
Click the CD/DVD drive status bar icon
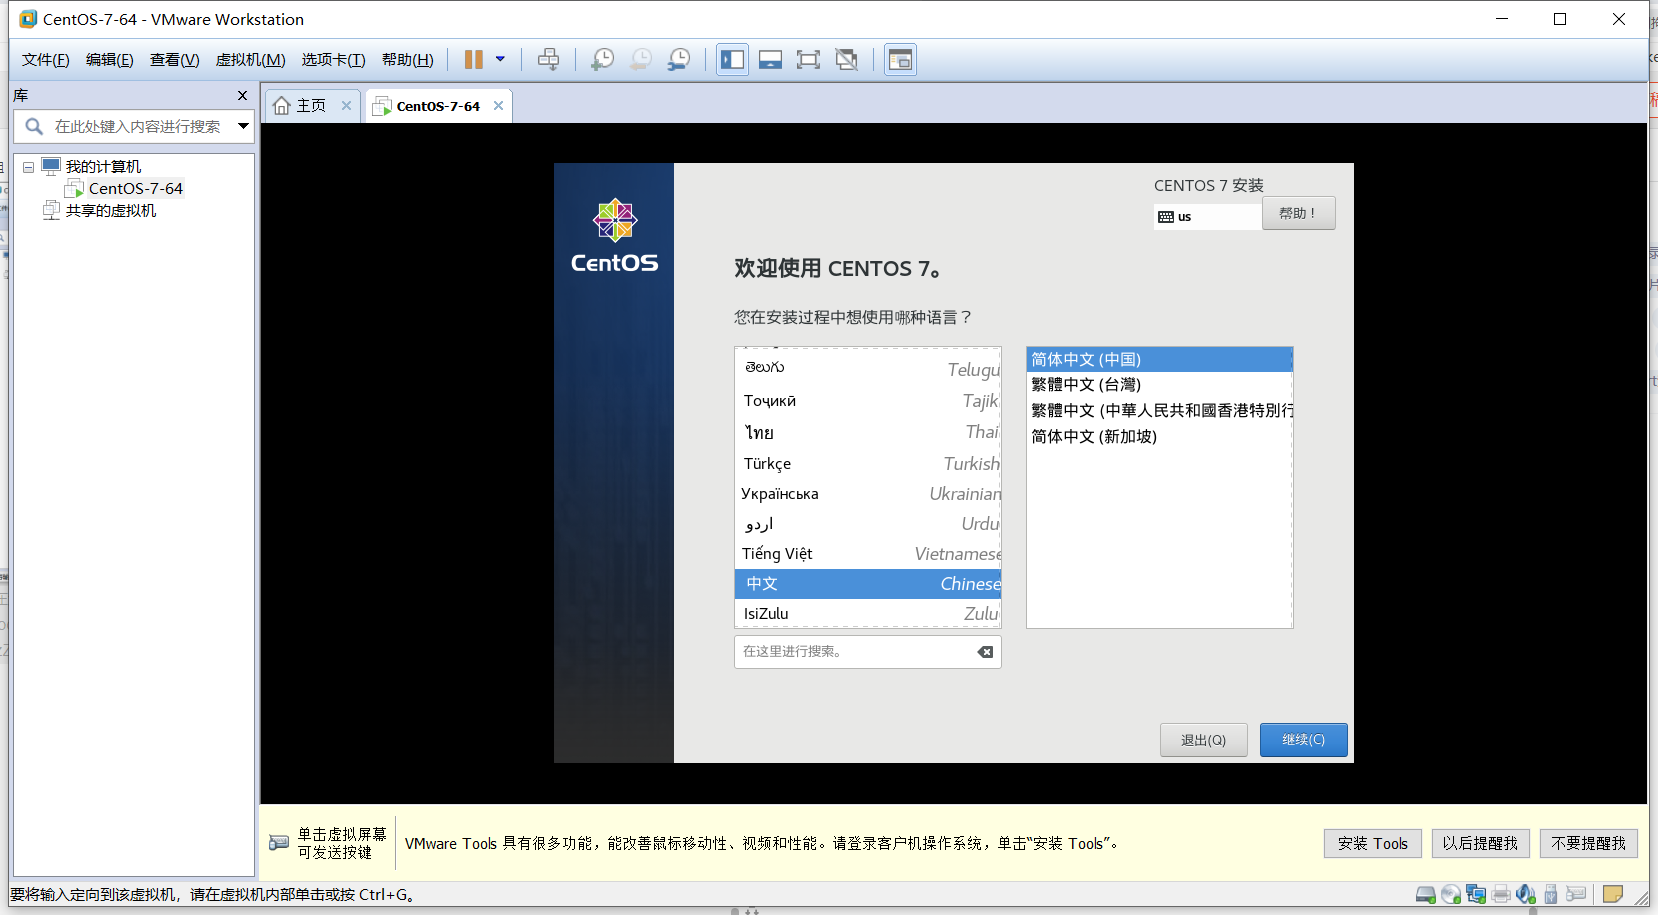tap(1451, 894)
